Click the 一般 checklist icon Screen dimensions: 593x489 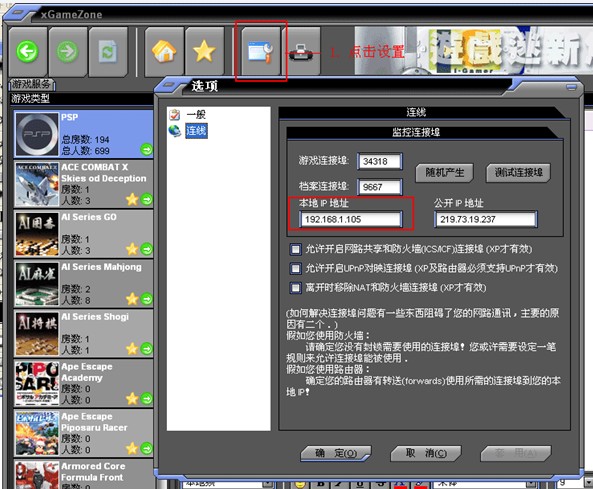[175, 115]
